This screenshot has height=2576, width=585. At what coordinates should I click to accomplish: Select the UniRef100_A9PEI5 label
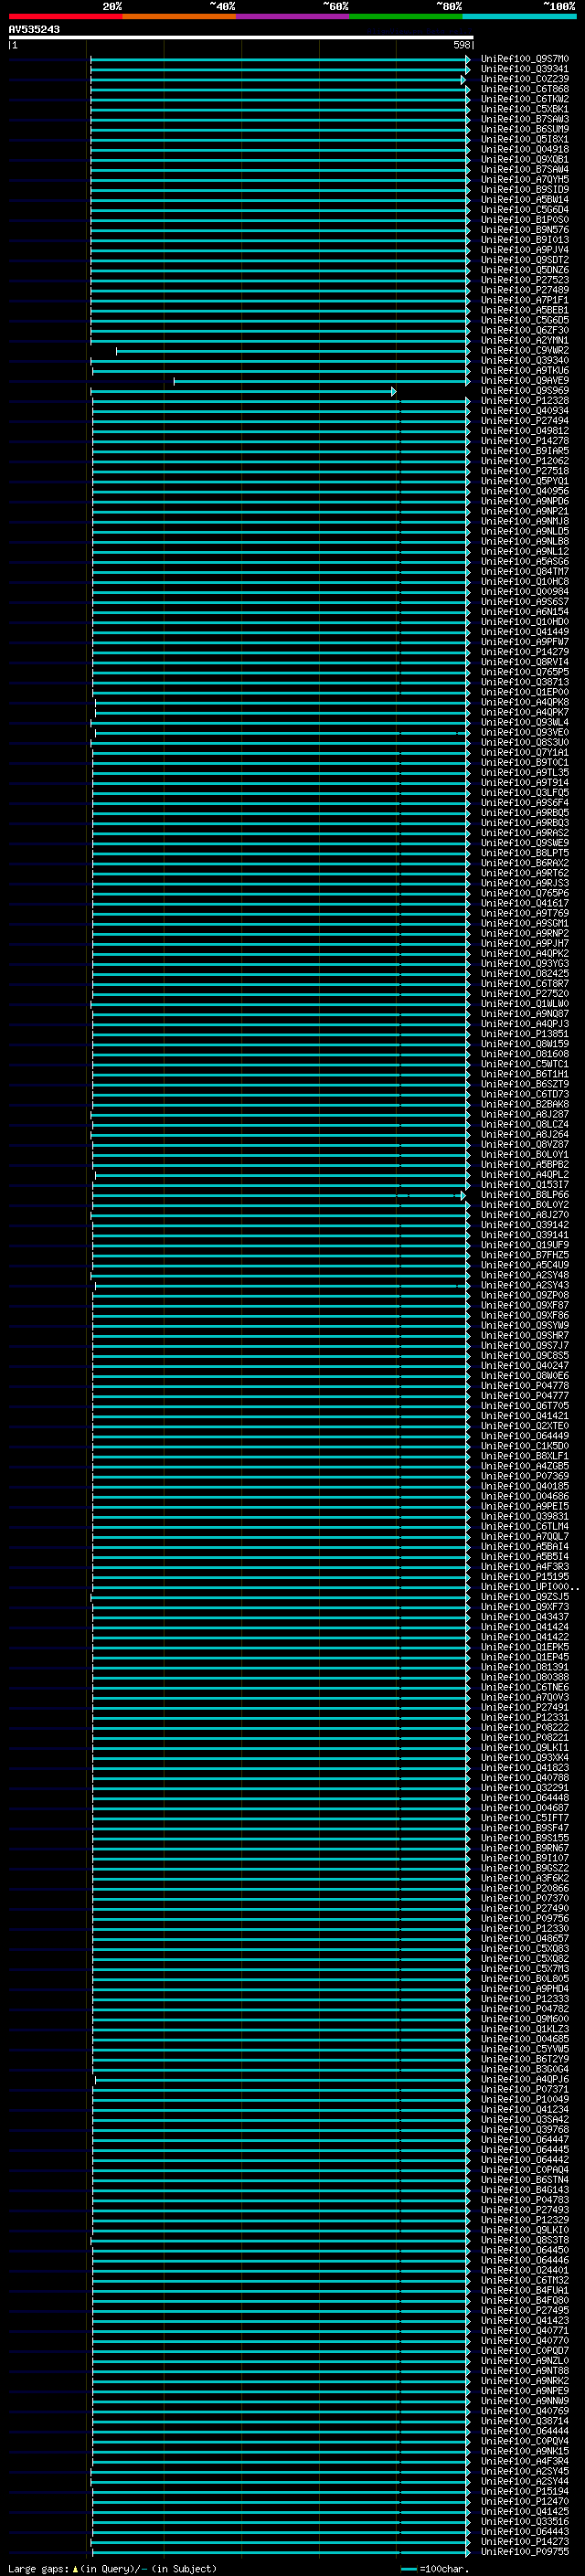[x=525, y=1506]
